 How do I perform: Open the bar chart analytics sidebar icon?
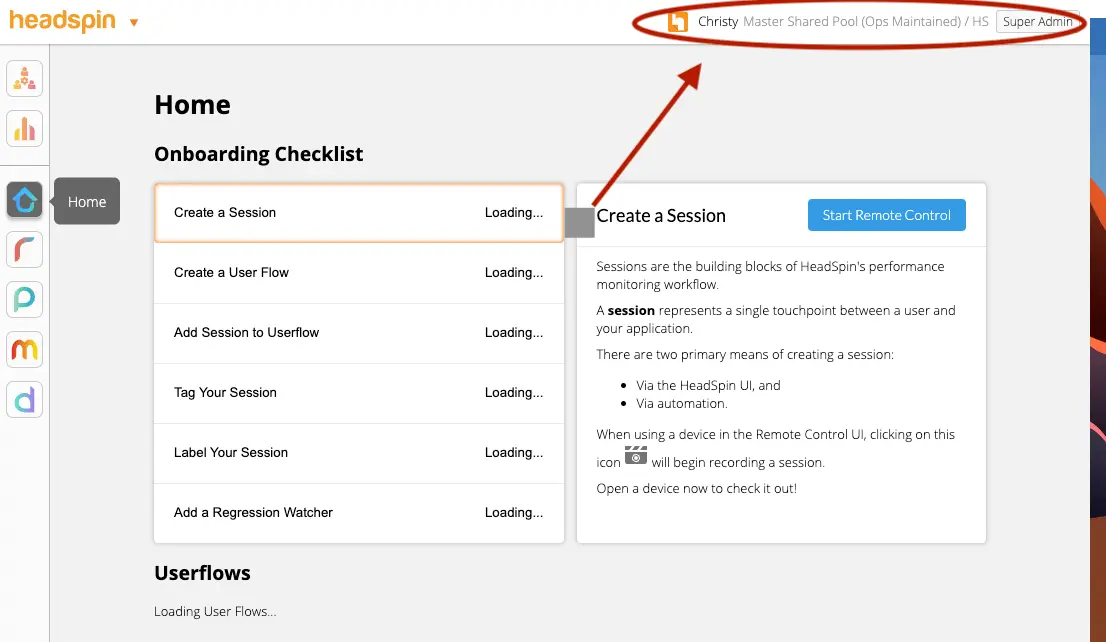25,128
